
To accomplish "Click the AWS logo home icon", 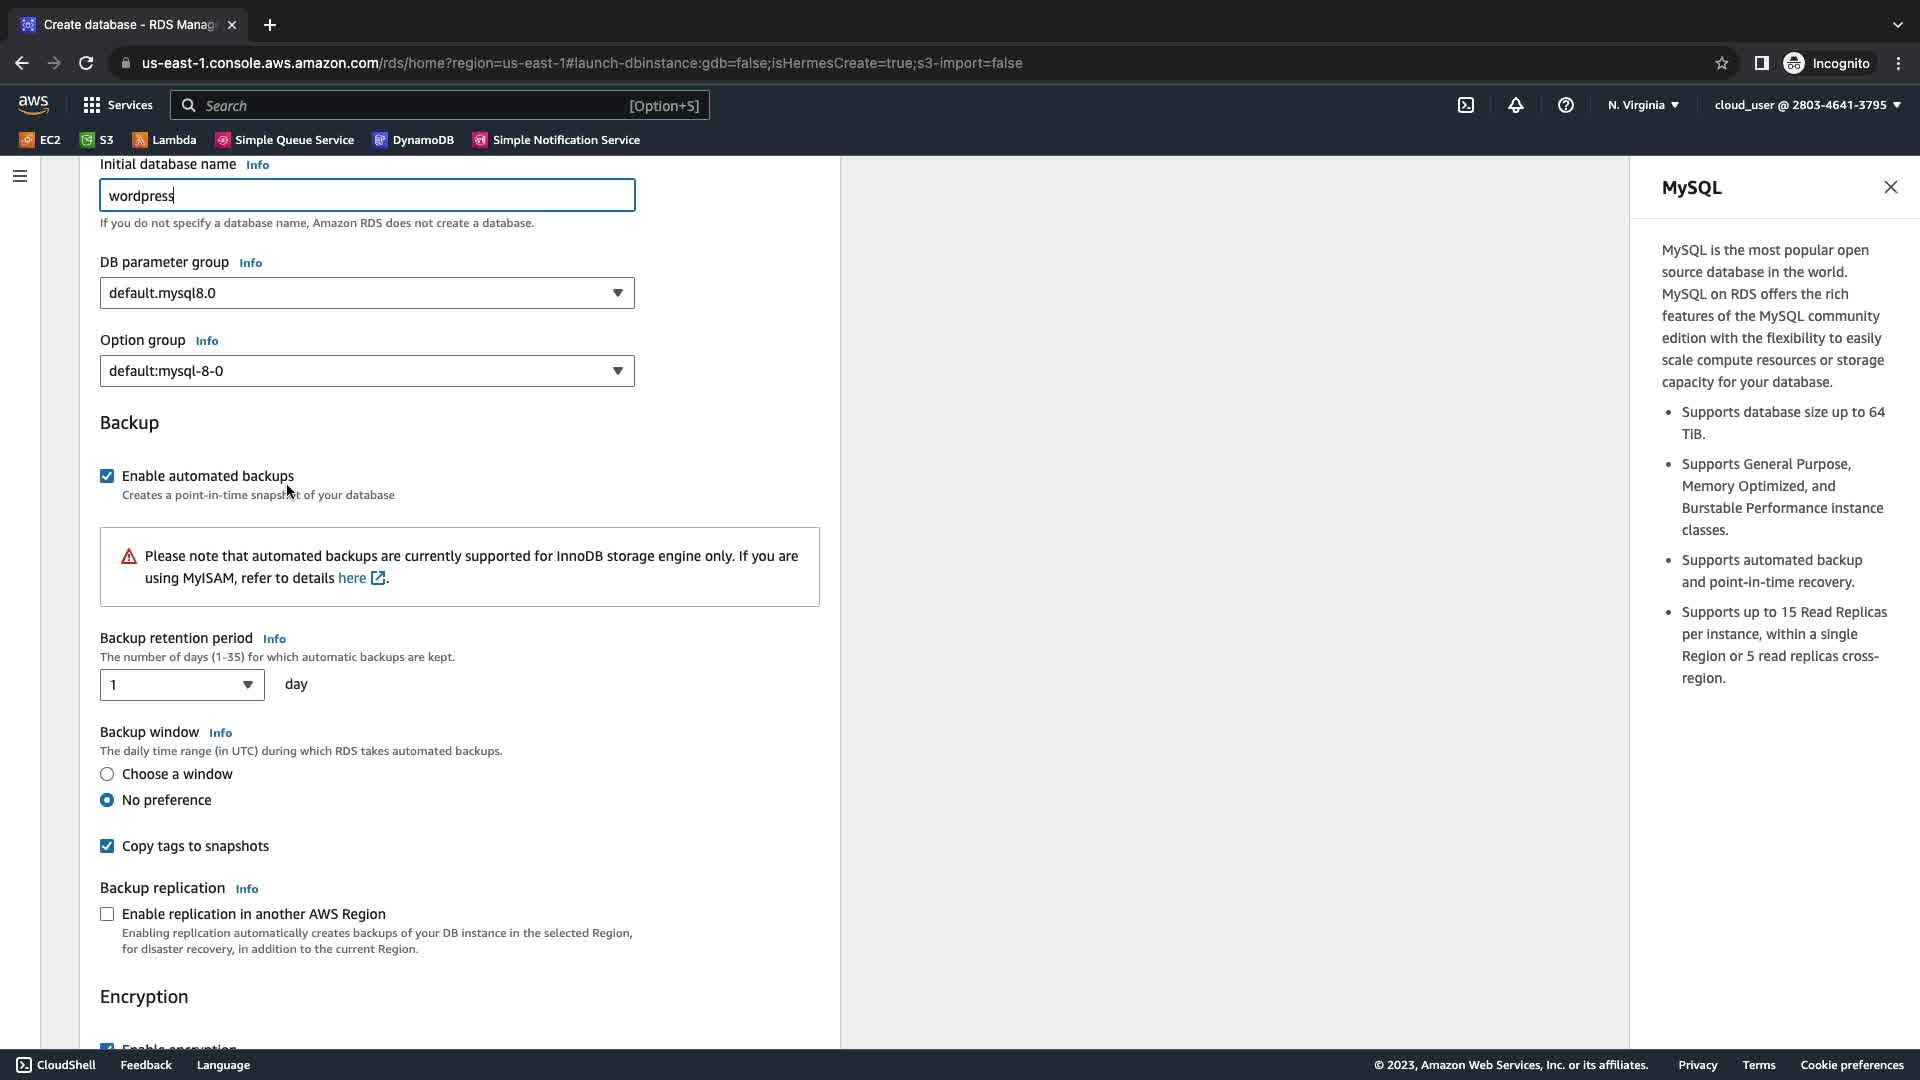I will 33,104.
